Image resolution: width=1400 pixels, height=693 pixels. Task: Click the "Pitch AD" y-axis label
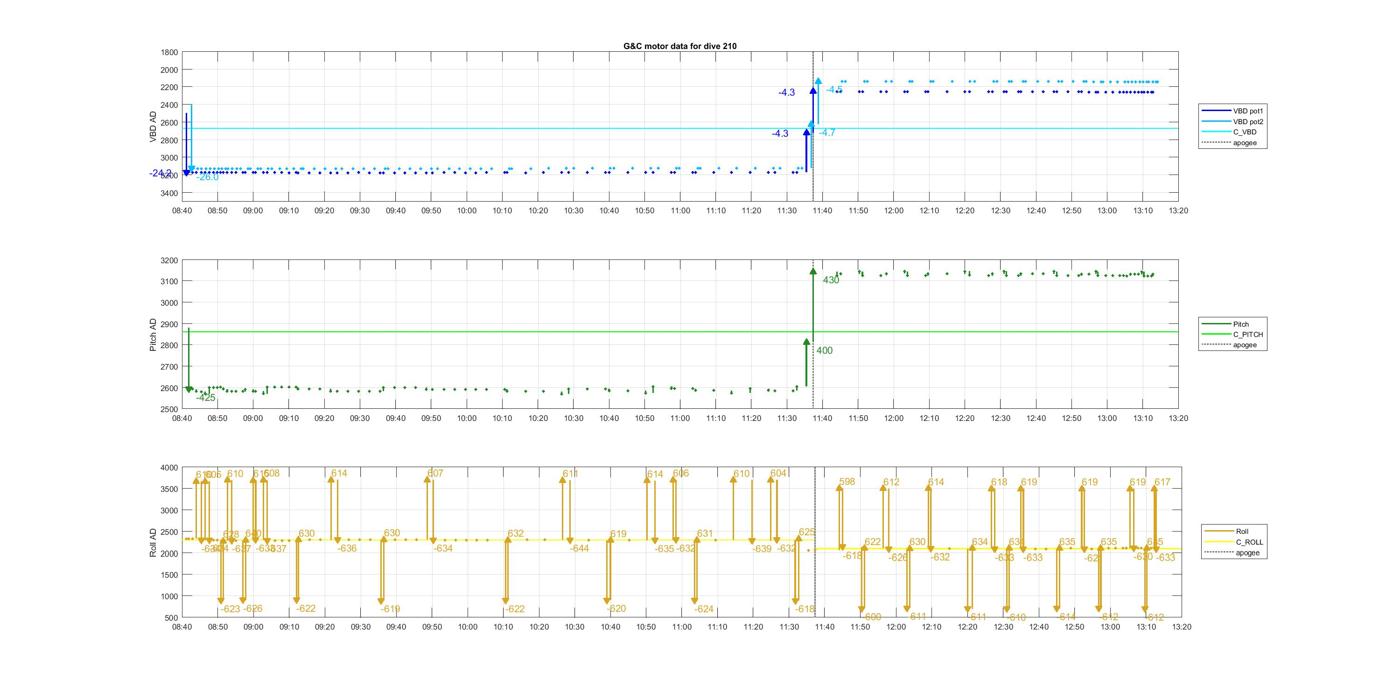(x=153, y=335)
